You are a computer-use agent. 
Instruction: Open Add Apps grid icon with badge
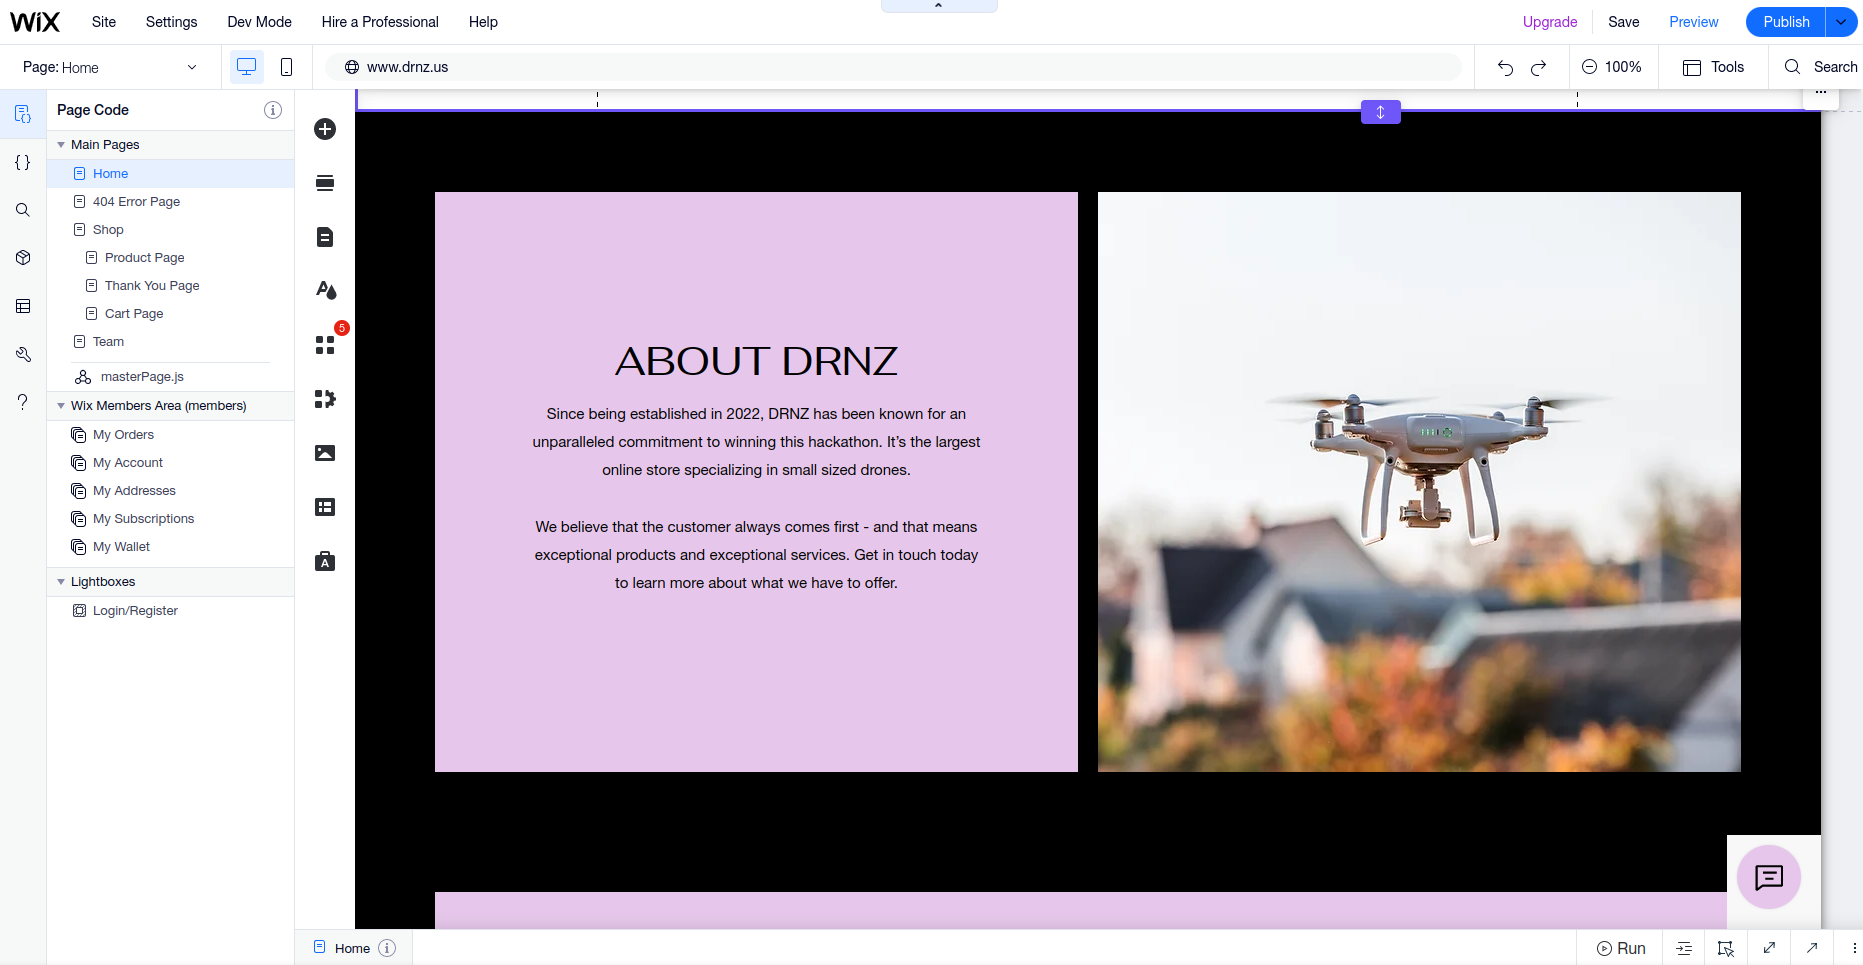pos(326,343)
